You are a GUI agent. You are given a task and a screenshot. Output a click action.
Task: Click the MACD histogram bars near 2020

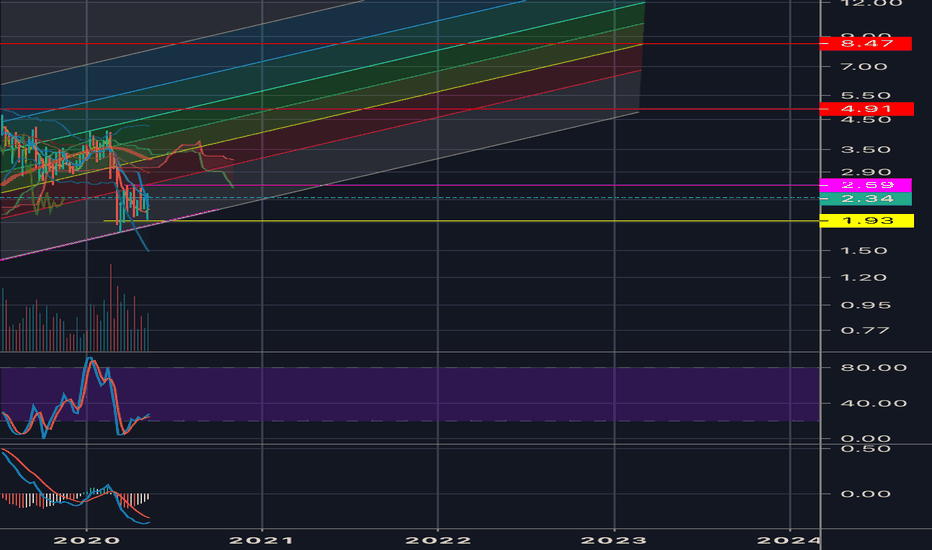pos(75,499)
